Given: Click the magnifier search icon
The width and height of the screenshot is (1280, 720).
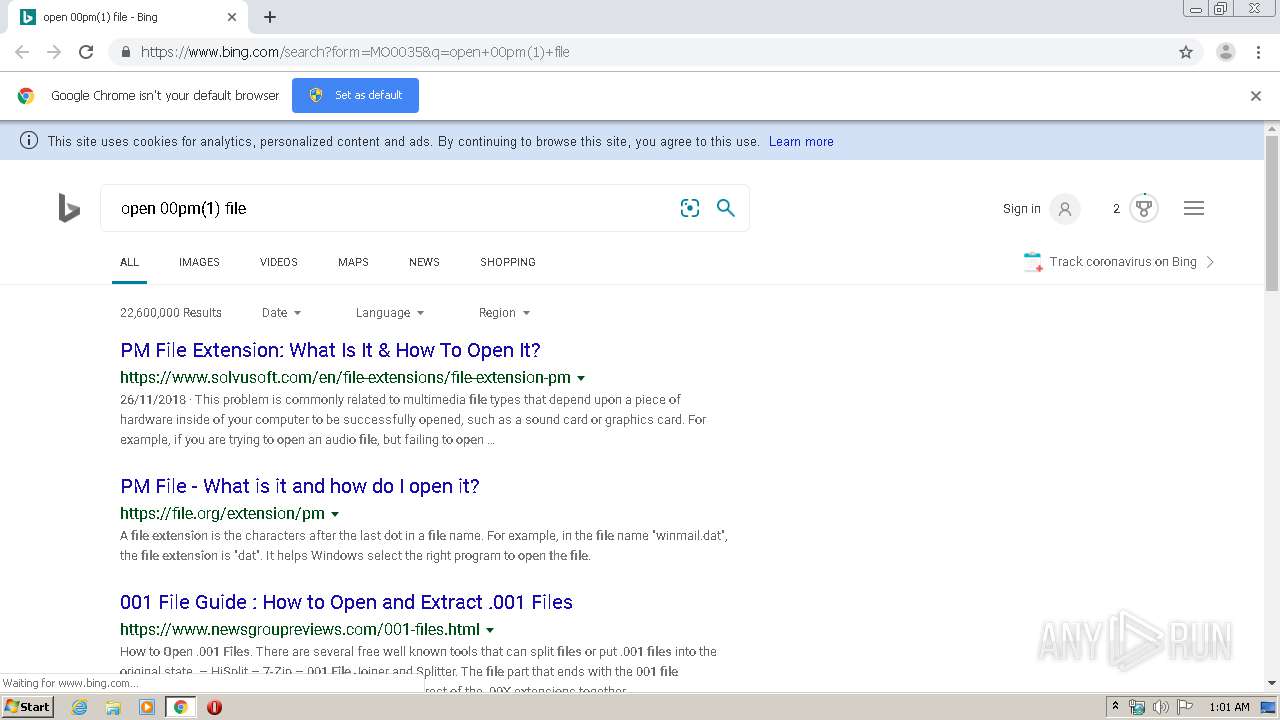Looking at the screenshot, I should click(726, 208).
